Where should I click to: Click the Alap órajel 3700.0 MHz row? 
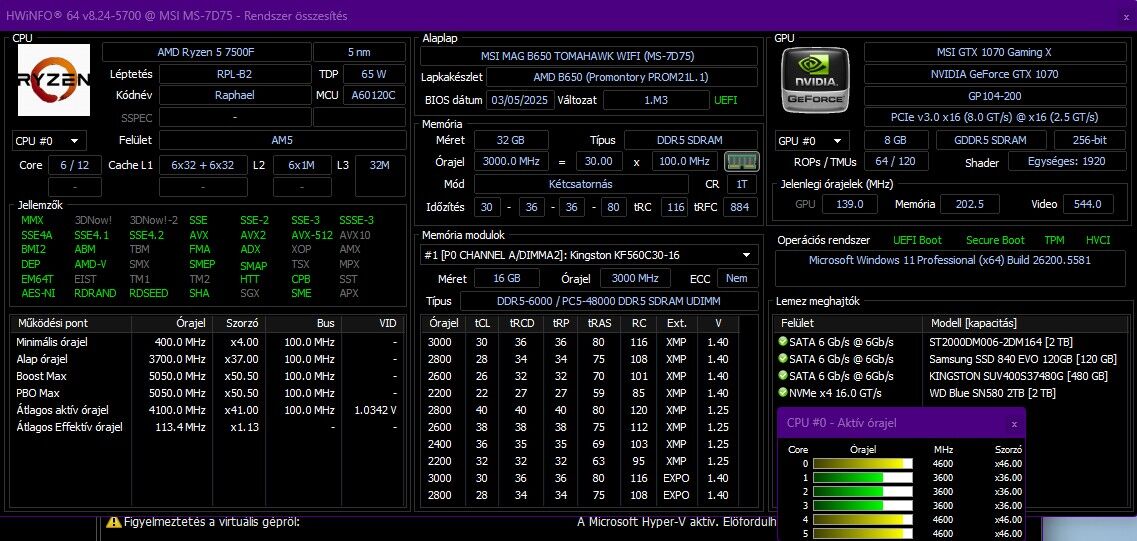pos(207,359)
